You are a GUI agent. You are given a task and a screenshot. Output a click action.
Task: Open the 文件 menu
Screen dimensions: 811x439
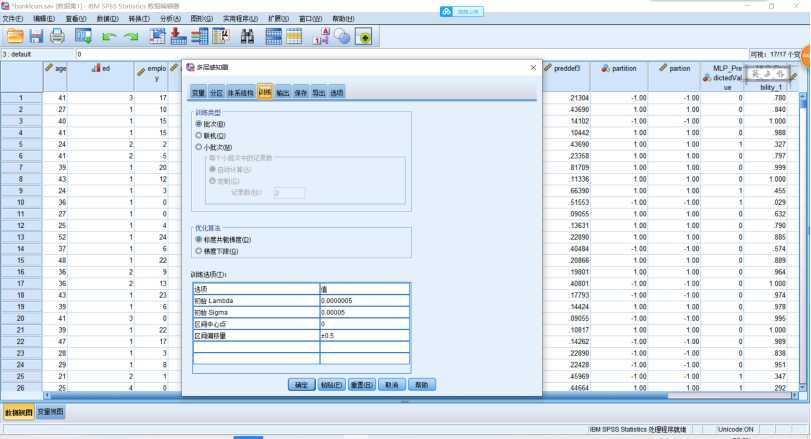point(12,19)
